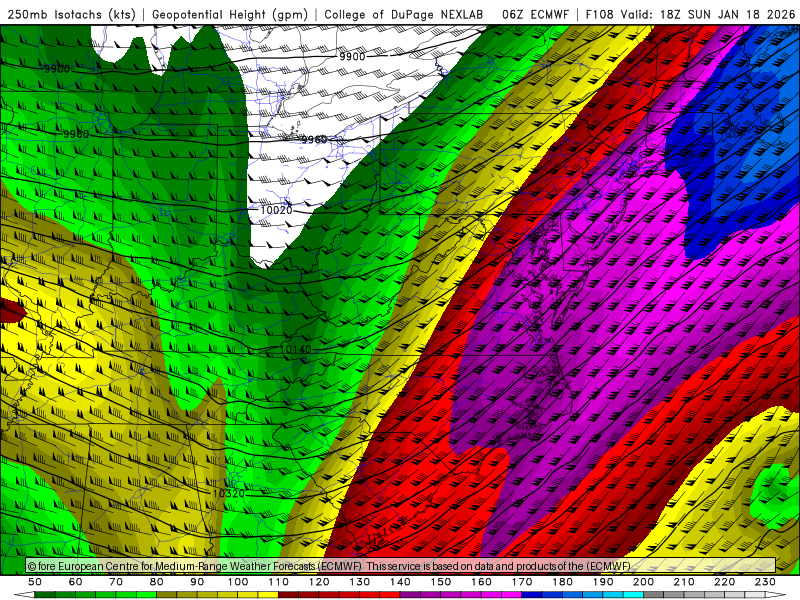Screen dimensions: 800x600
Task: Click the 10020 height contour label
Action: click(276, 210)
